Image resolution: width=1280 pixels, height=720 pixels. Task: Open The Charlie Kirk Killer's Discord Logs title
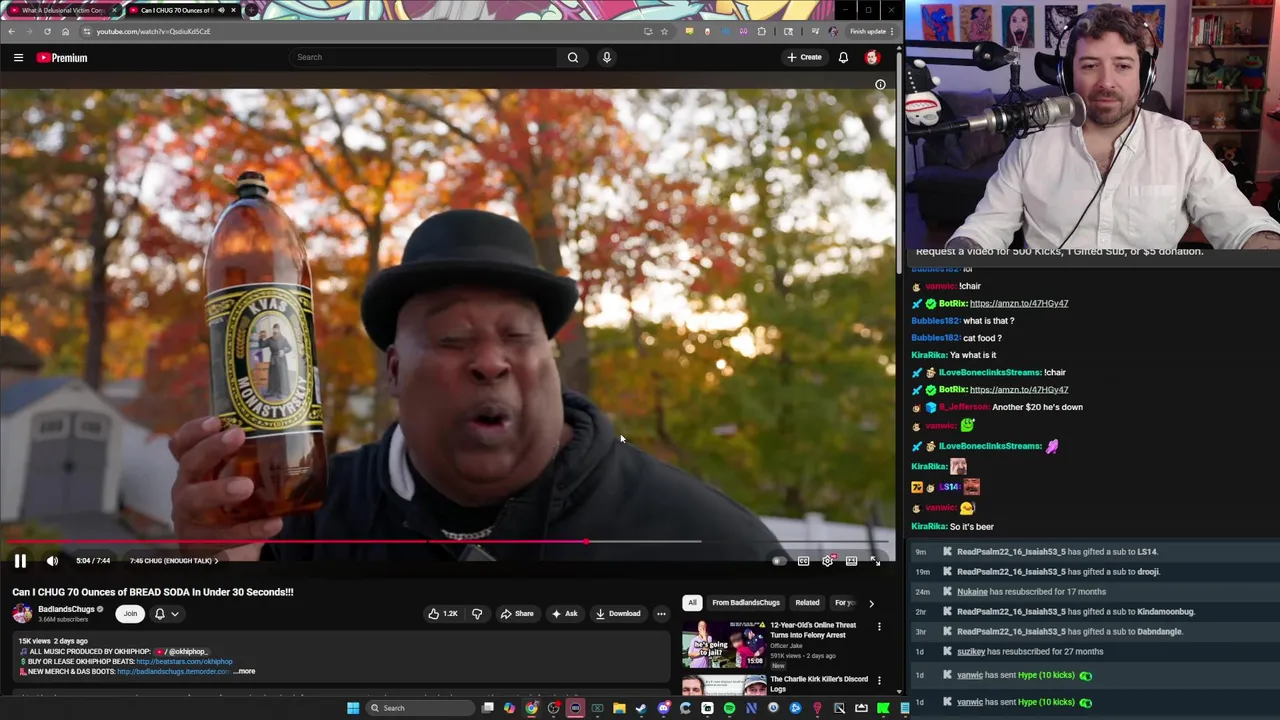(819, 684)
